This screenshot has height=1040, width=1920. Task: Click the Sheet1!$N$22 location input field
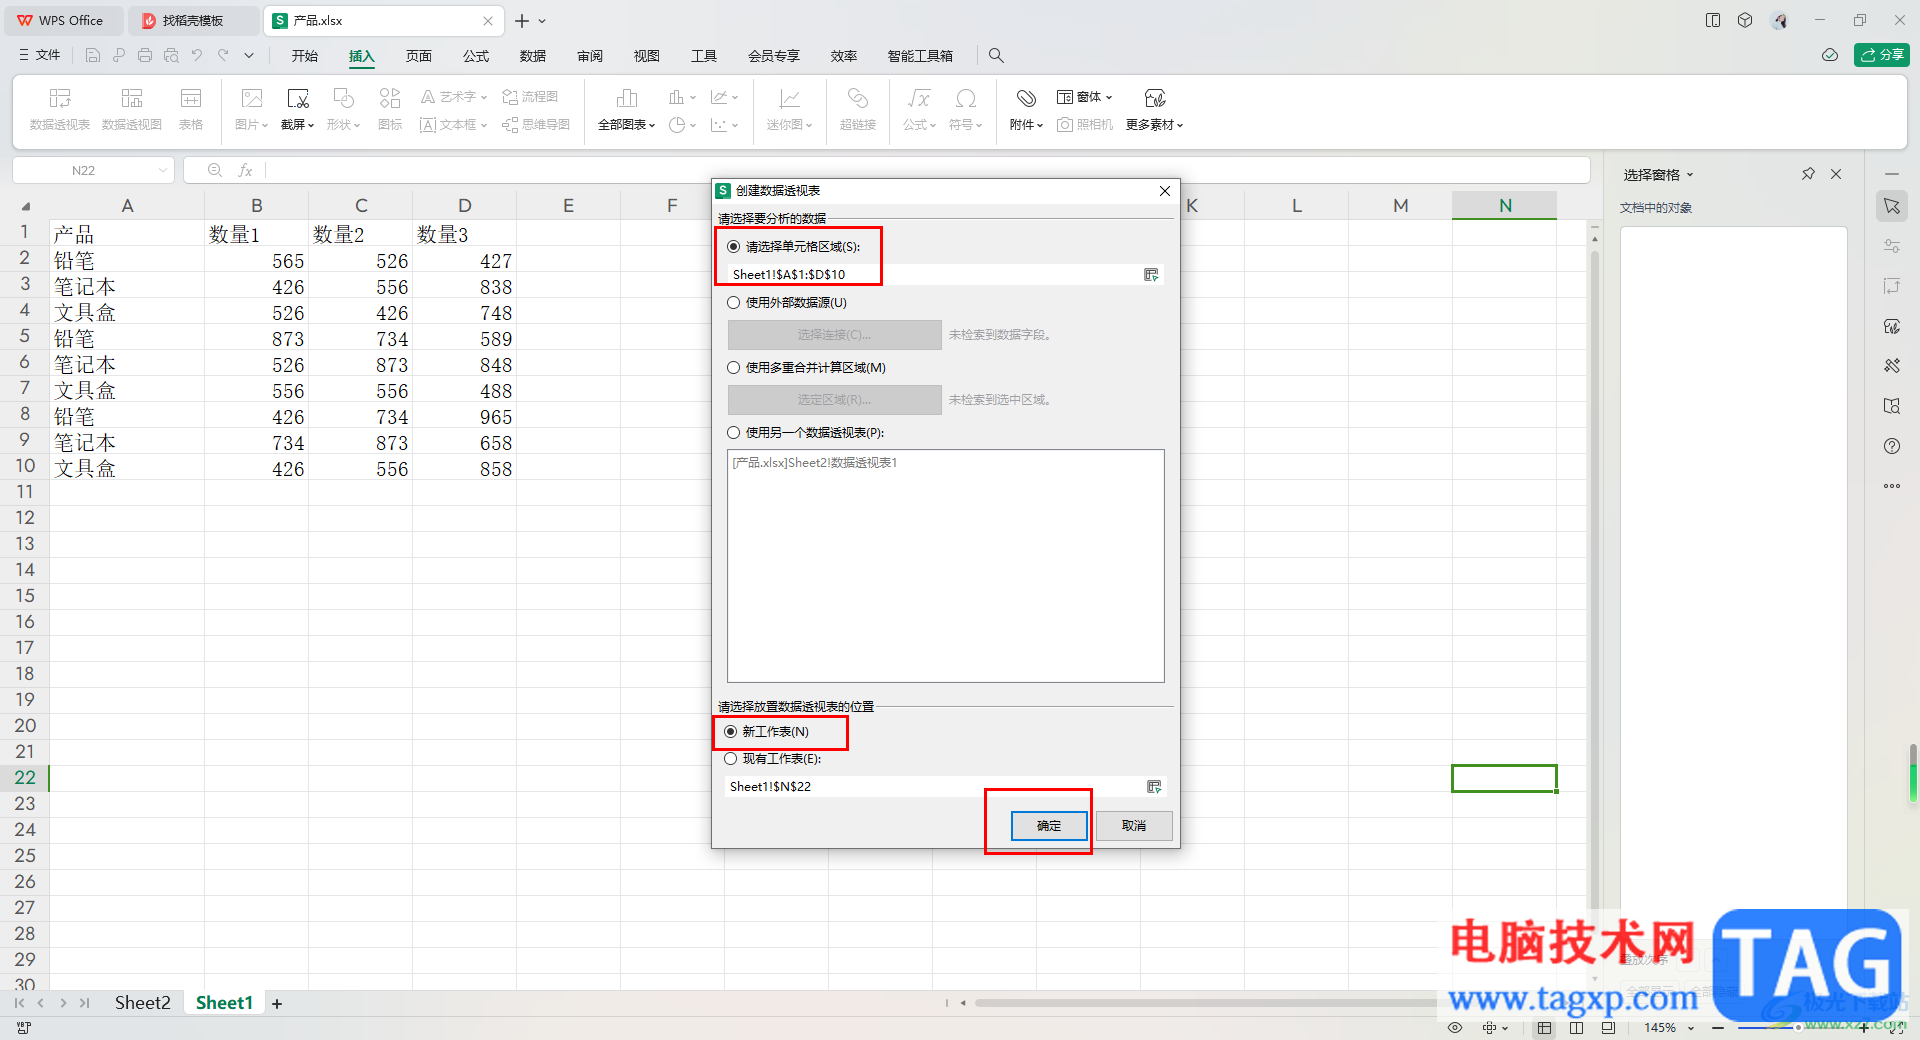click(934, 787)
